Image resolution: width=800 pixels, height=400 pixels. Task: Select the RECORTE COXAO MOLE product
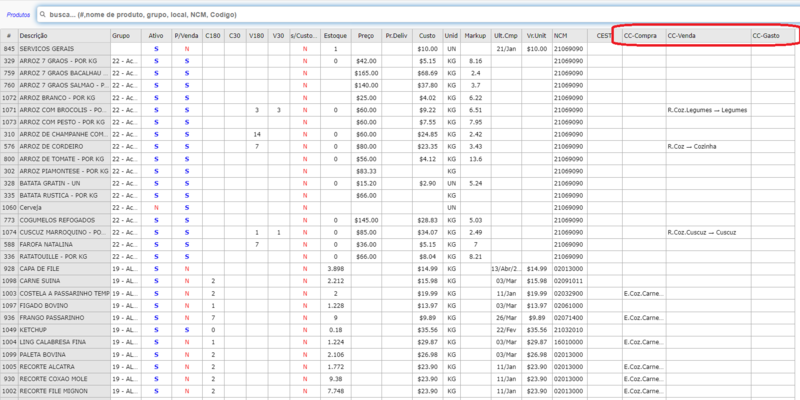pos(64,379)
